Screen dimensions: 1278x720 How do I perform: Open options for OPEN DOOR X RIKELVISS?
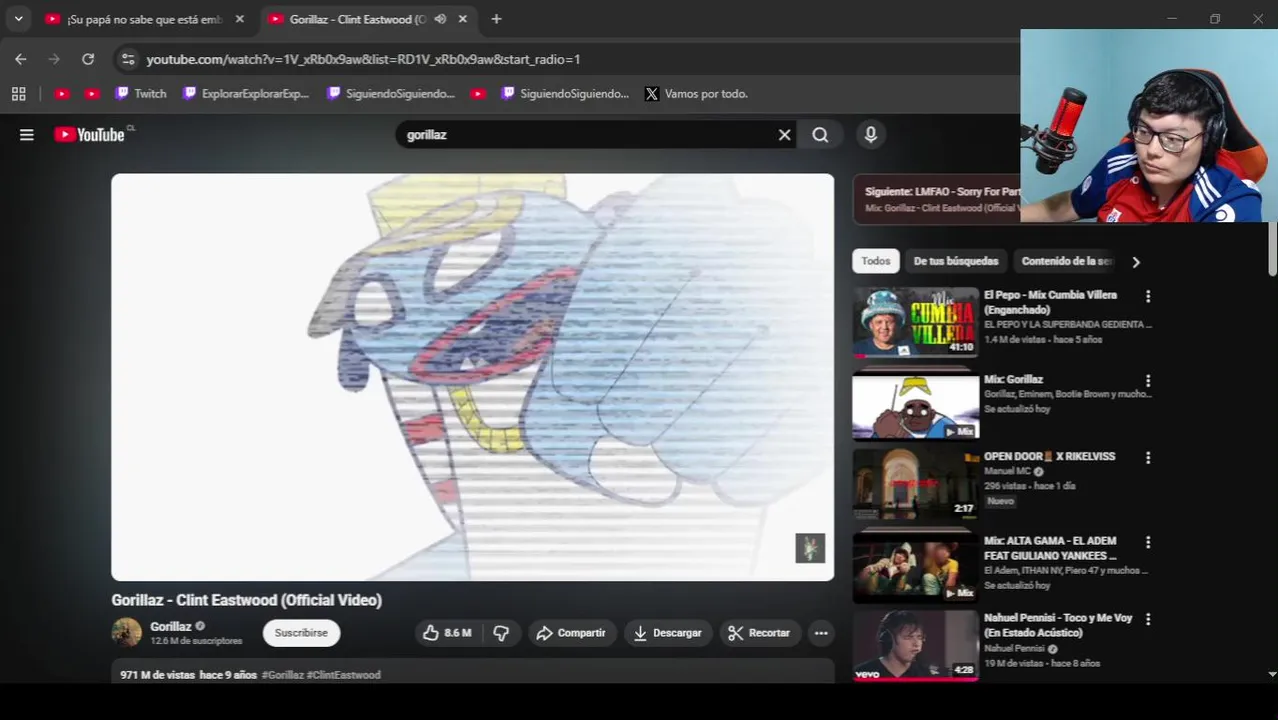coord(1148,457)
